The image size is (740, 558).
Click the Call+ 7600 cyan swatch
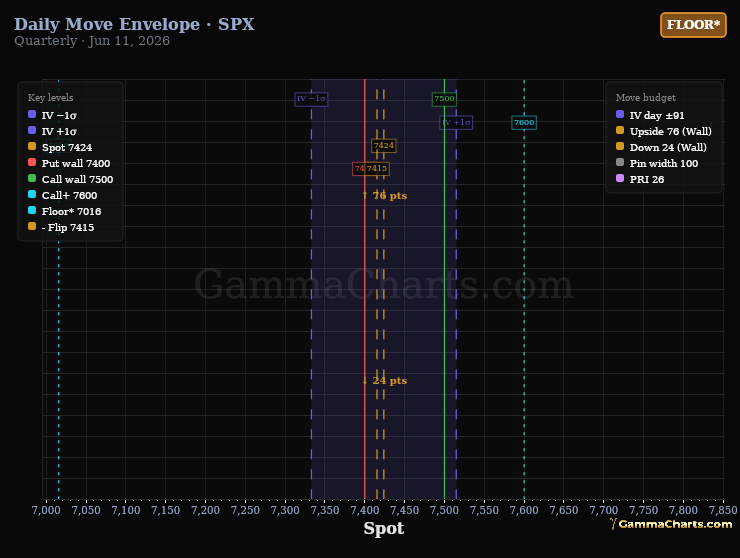point(32,194)
